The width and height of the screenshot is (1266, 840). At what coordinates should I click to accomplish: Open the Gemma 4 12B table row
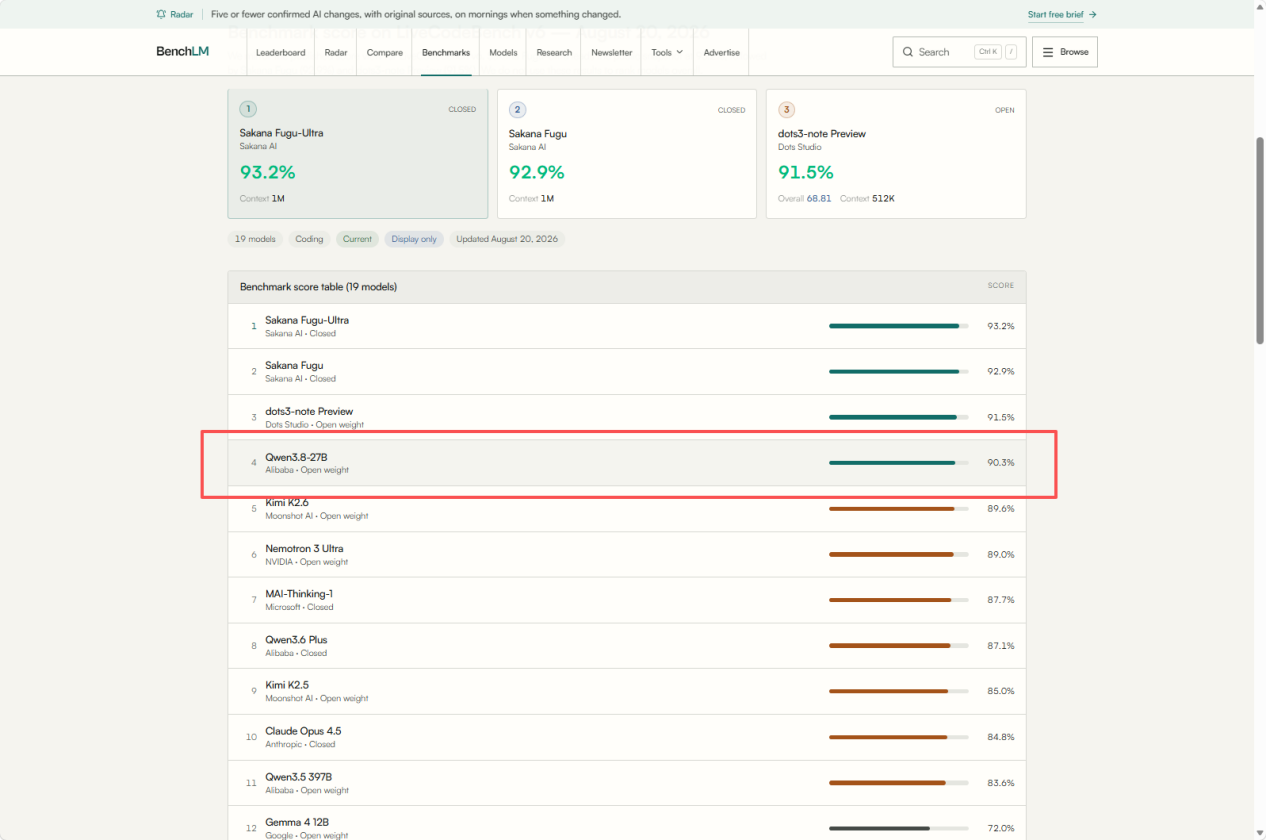pos(627,823)
